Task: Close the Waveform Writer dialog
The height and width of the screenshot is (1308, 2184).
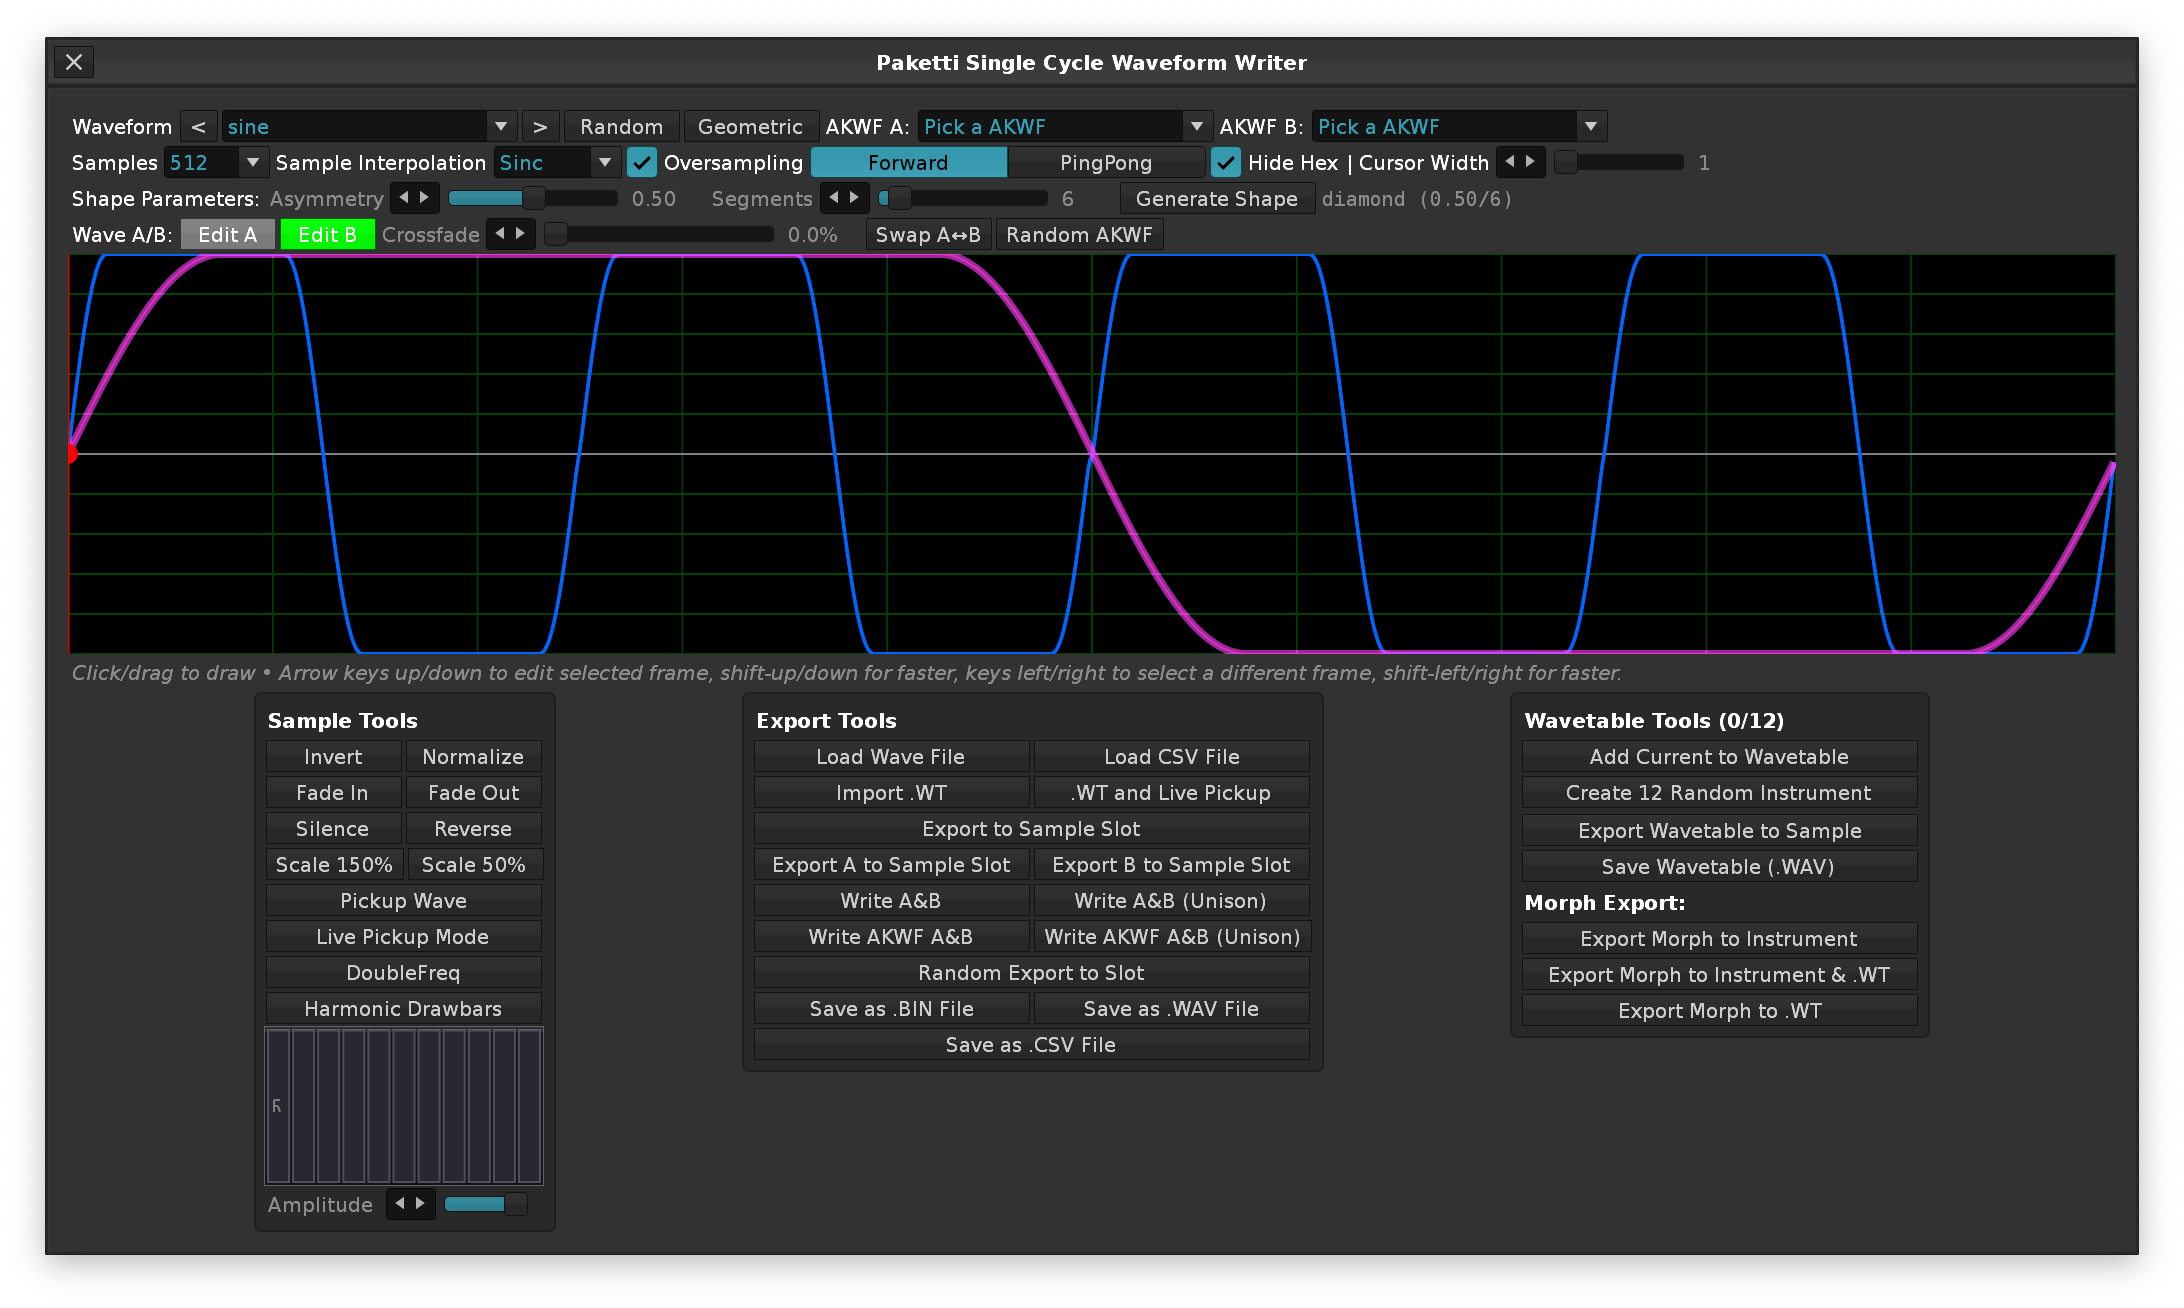Action: pos(74,62)
